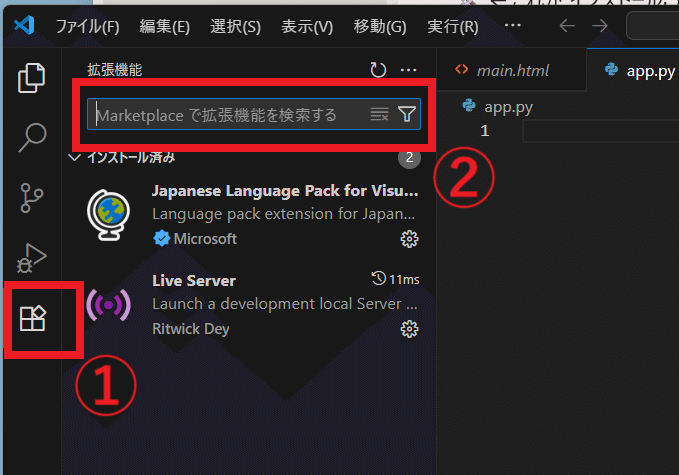Clear extensions search results icon
The width and height of the screenshot is (679, 475).
(x=379, y=114)
